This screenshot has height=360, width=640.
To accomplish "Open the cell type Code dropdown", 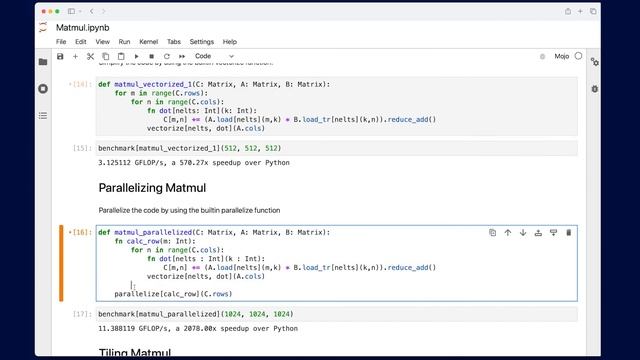I will point(214,56).
